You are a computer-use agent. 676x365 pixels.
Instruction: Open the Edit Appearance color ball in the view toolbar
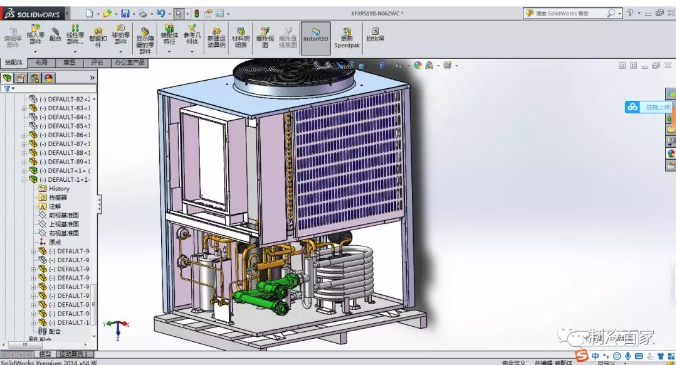click(417, 65)
